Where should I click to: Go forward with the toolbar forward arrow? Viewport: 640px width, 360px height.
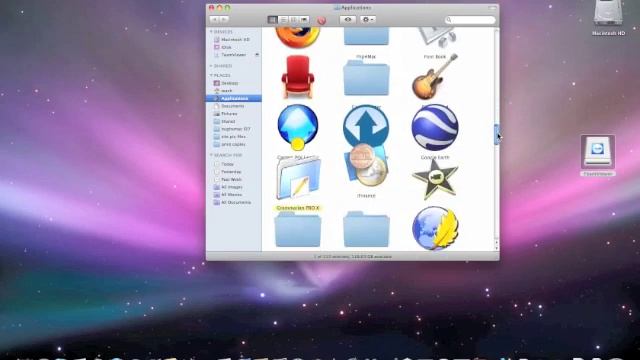[224, 20]
